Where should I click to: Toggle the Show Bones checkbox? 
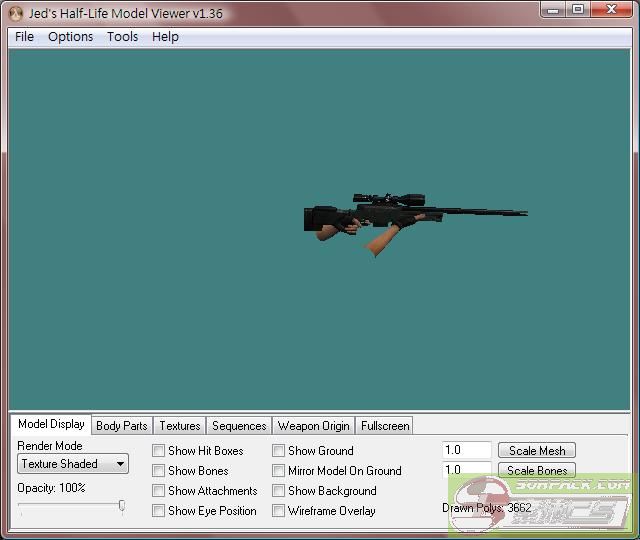[159, 471]
